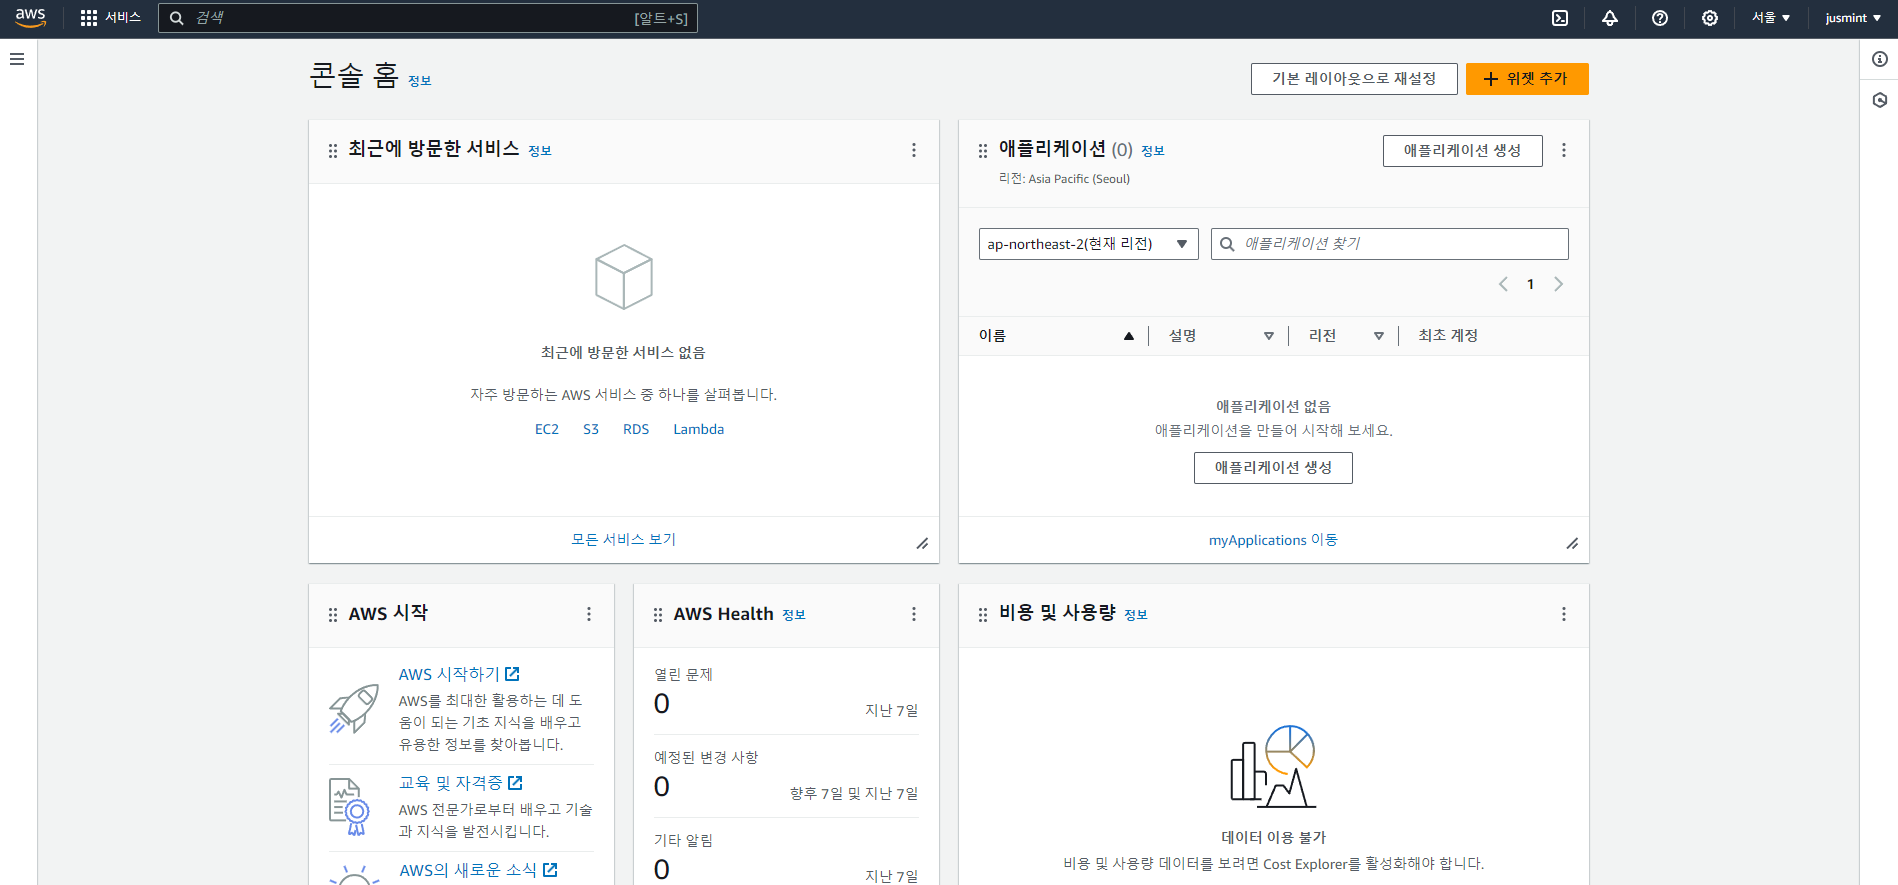Open the 서울 region dropdown
The image size is (1898, 885).
(x=1771, y=18)
